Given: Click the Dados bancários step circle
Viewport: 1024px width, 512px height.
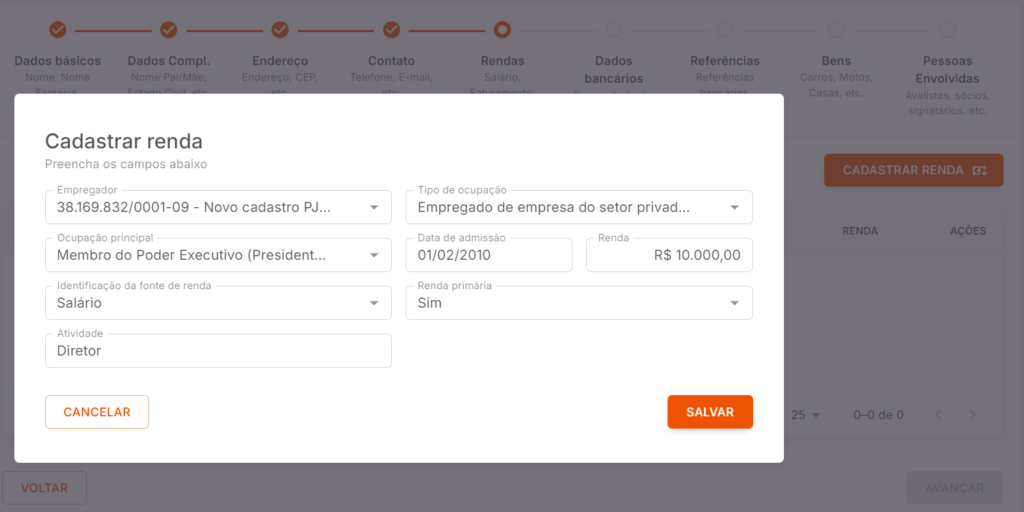Looking at the screenshot, I should pyautogui.click(x=614, y=29).
